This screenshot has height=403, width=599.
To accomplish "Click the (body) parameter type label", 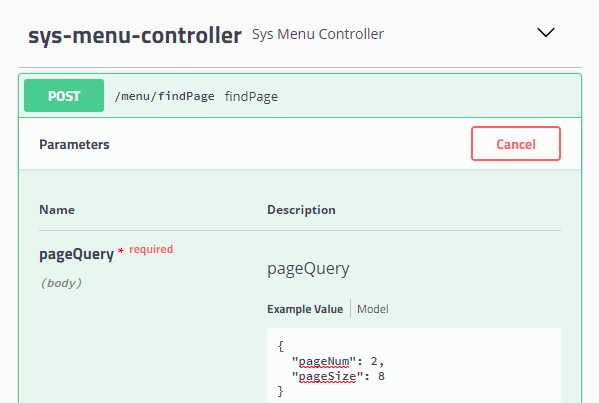I will [x=61, y=283].
